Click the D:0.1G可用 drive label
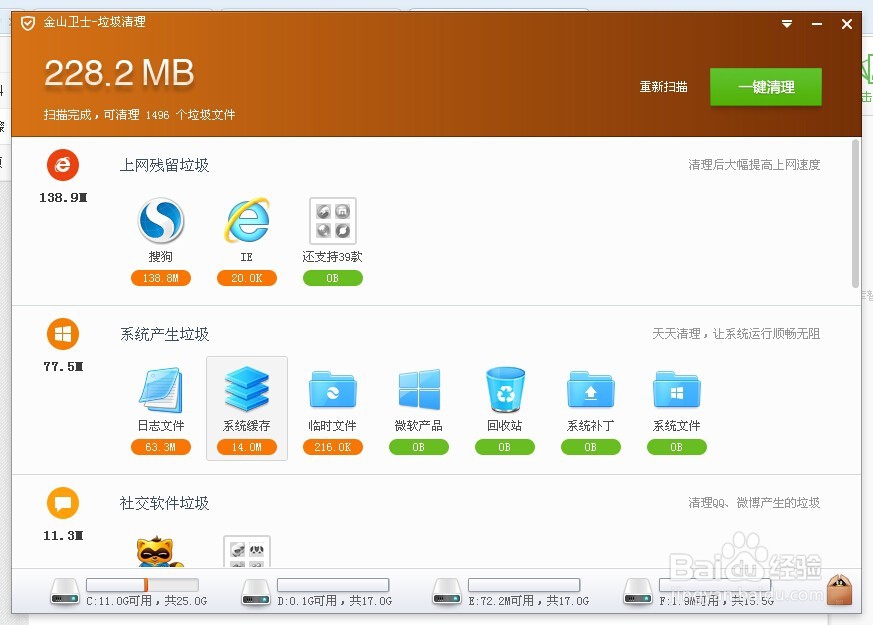Viewport: 873px width, 625px height. point(335,601)
